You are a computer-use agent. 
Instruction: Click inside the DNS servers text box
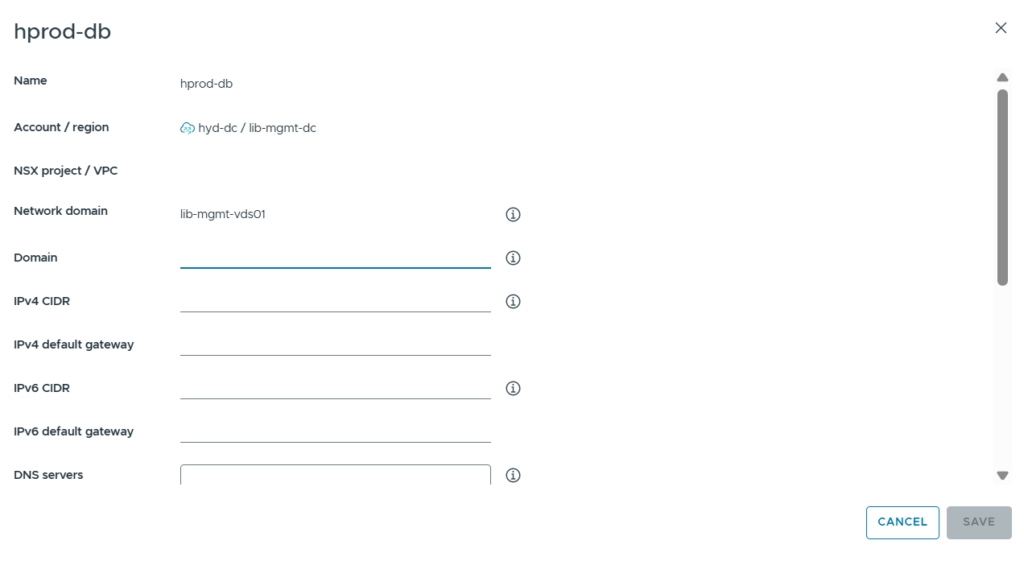335,475
